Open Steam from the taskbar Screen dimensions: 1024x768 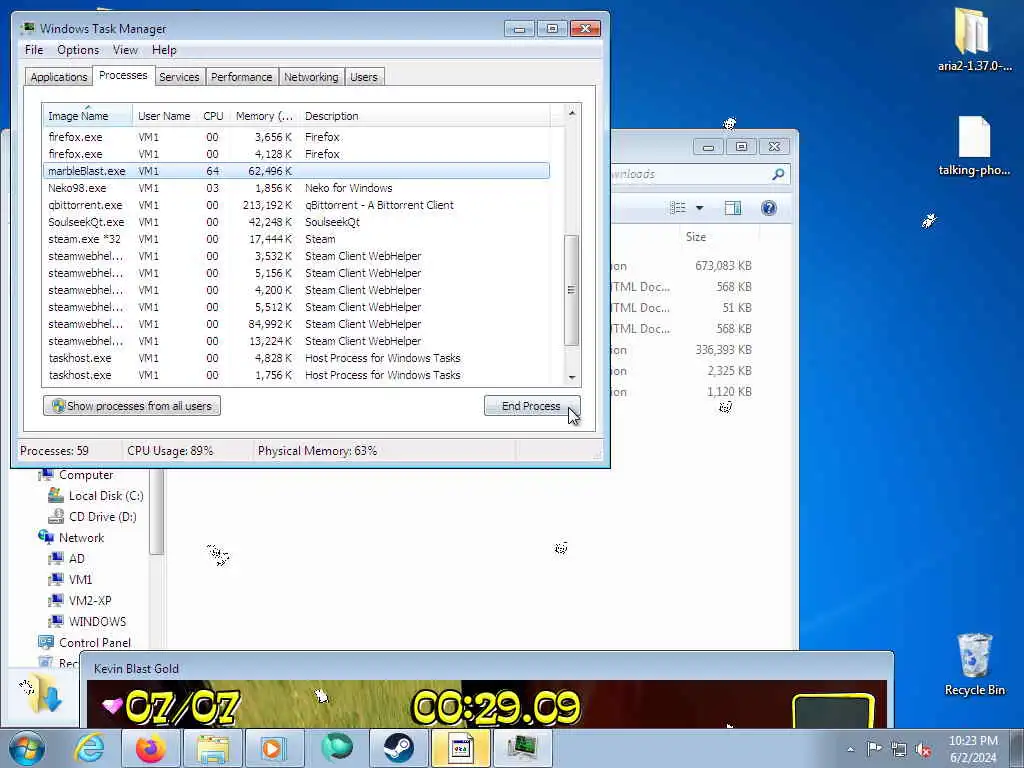pyautogui.click(x=398, y=748)
